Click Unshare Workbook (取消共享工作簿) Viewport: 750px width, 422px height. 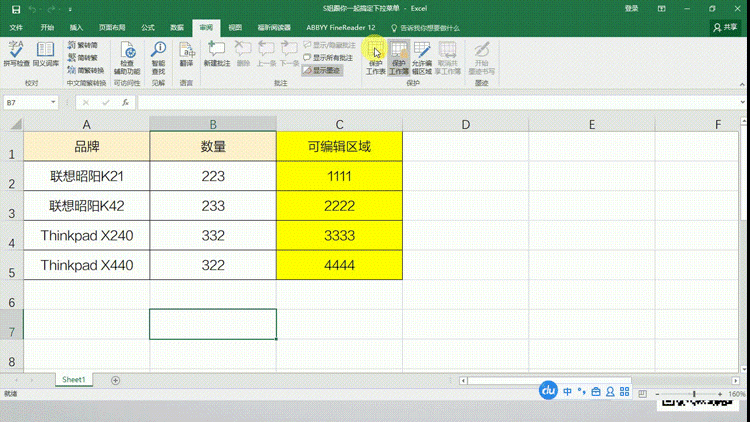[x=447, y=58]
